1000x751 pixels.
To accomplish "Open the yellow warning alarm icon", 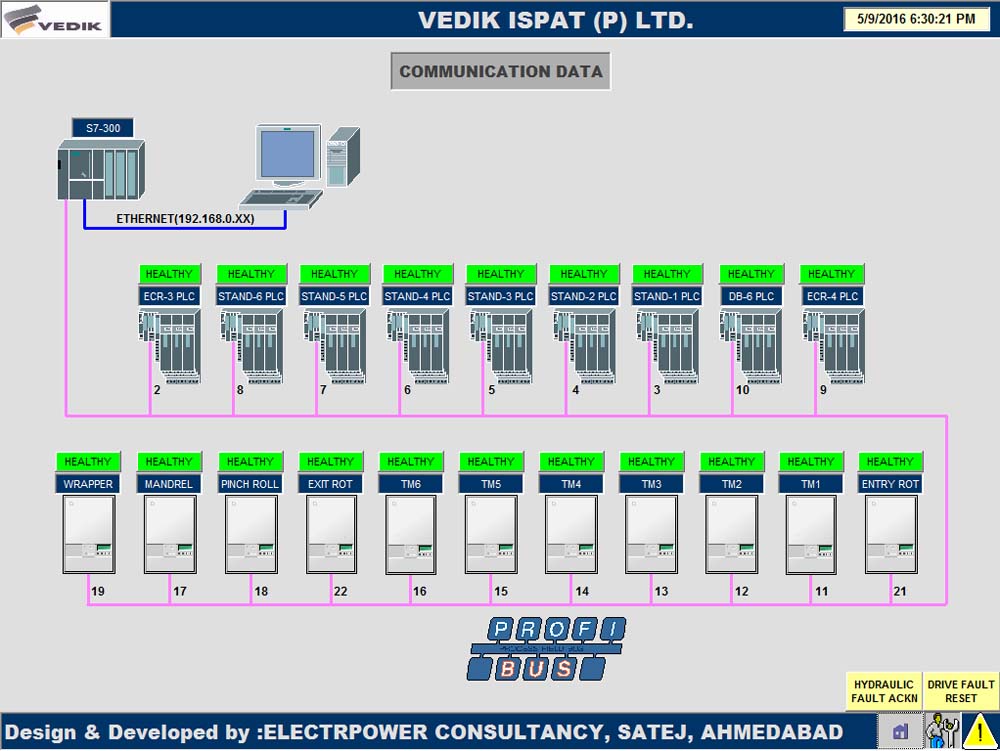I will click(980, 731).
